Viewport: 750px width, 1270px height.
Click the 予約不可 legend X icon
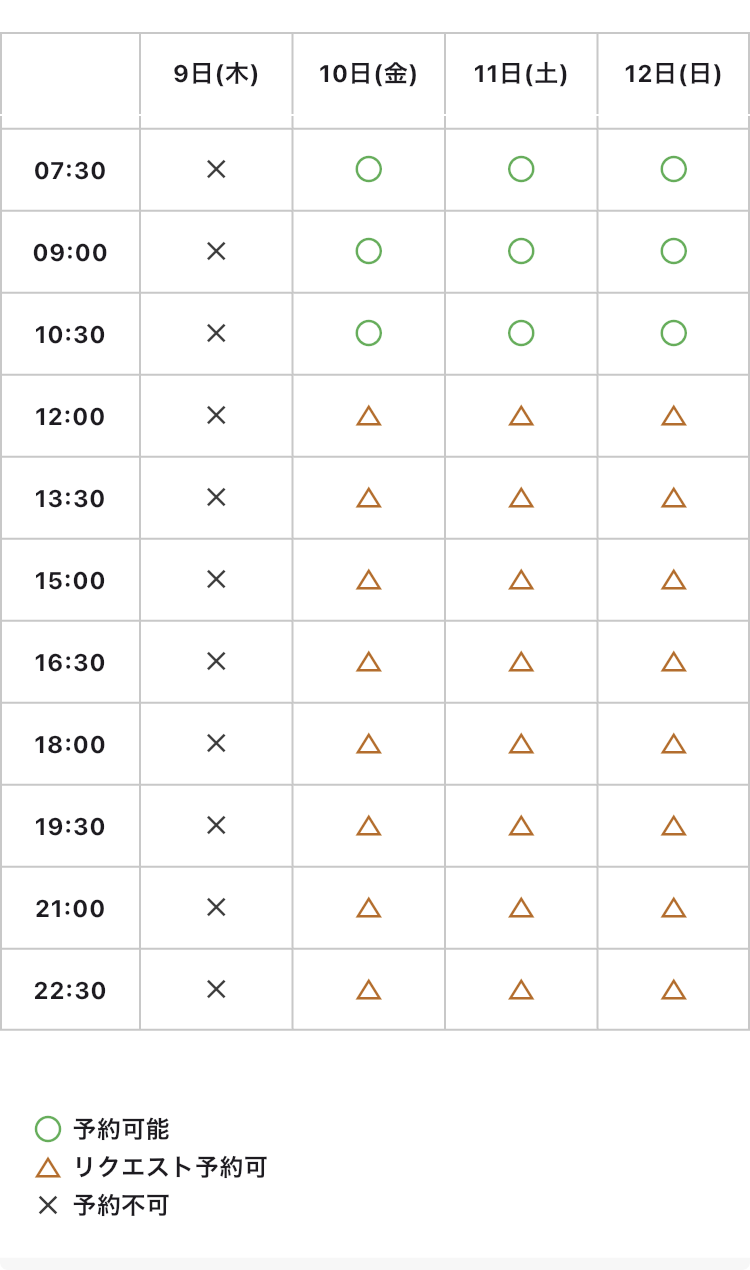point(47,1206)
